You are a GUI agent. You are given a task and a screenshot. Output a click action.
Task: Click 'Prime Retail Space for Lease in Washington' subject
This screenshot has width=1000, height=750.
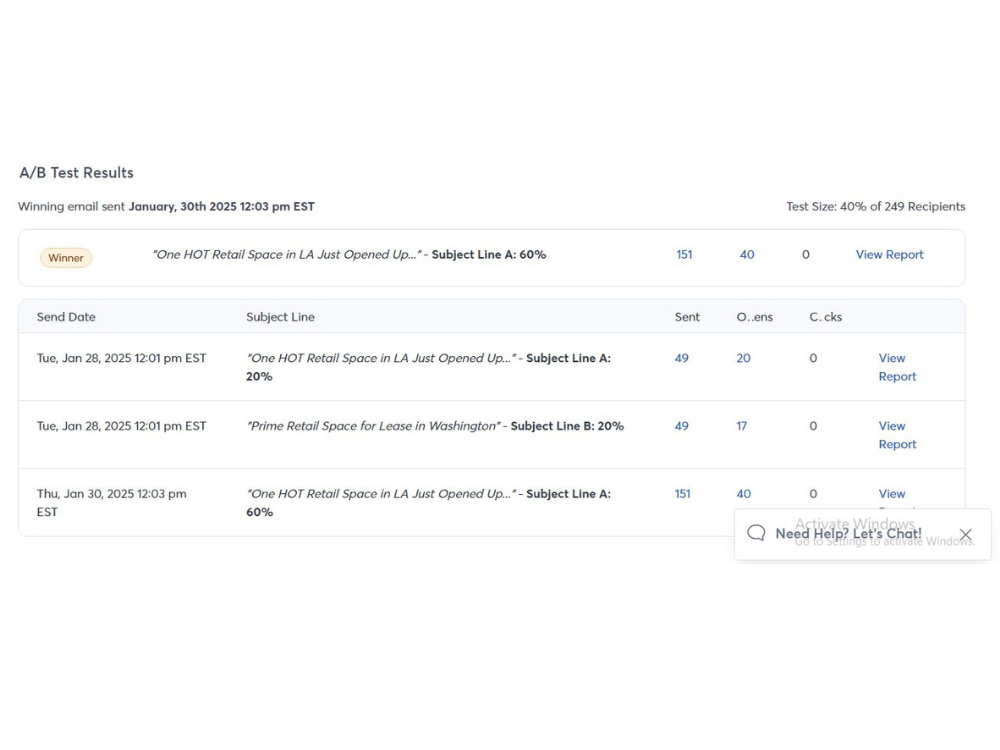(373, 426)
